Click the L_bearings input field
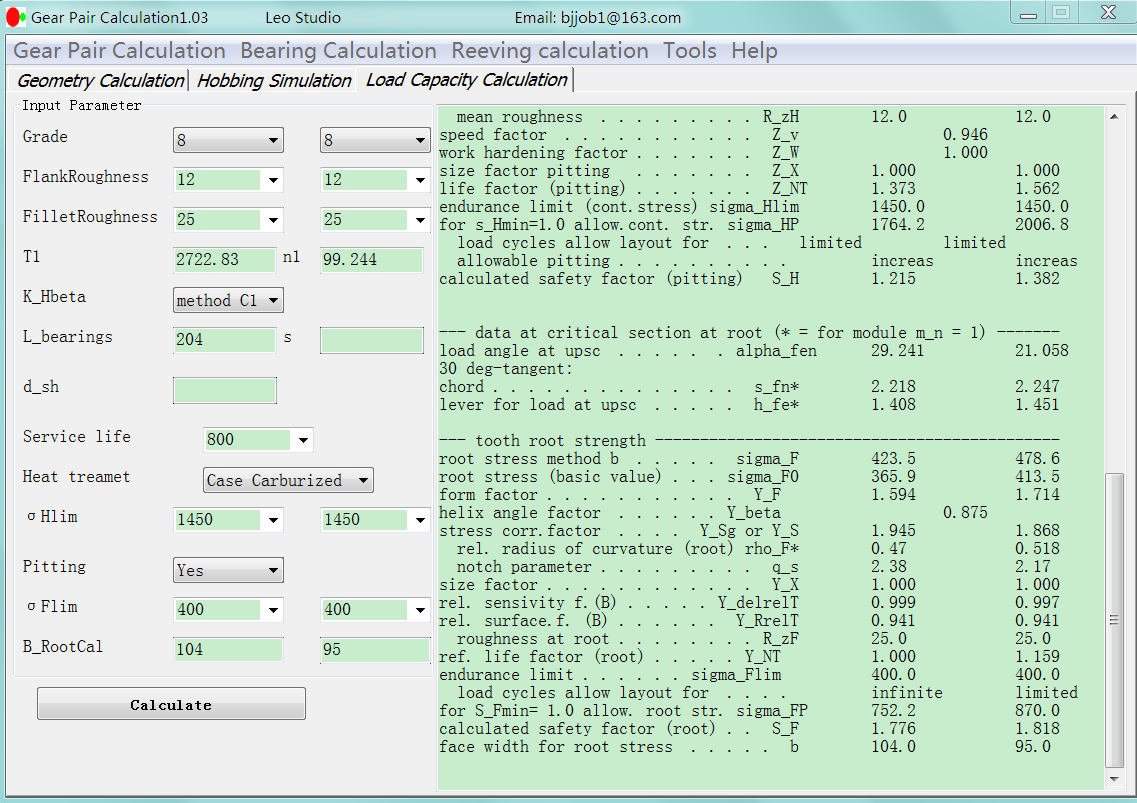The image size is (1137, 803). (x=225, y=339)
